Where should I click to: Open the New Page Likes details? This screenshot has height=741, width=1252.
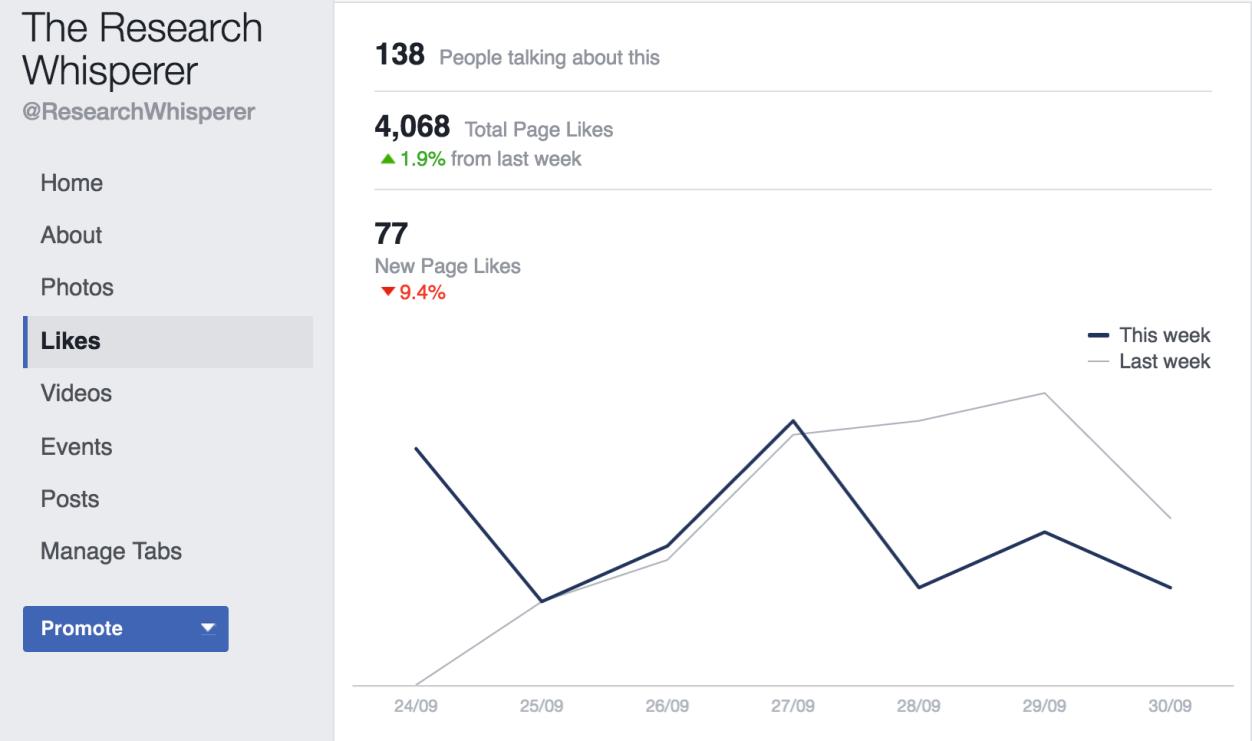(447, 266)
